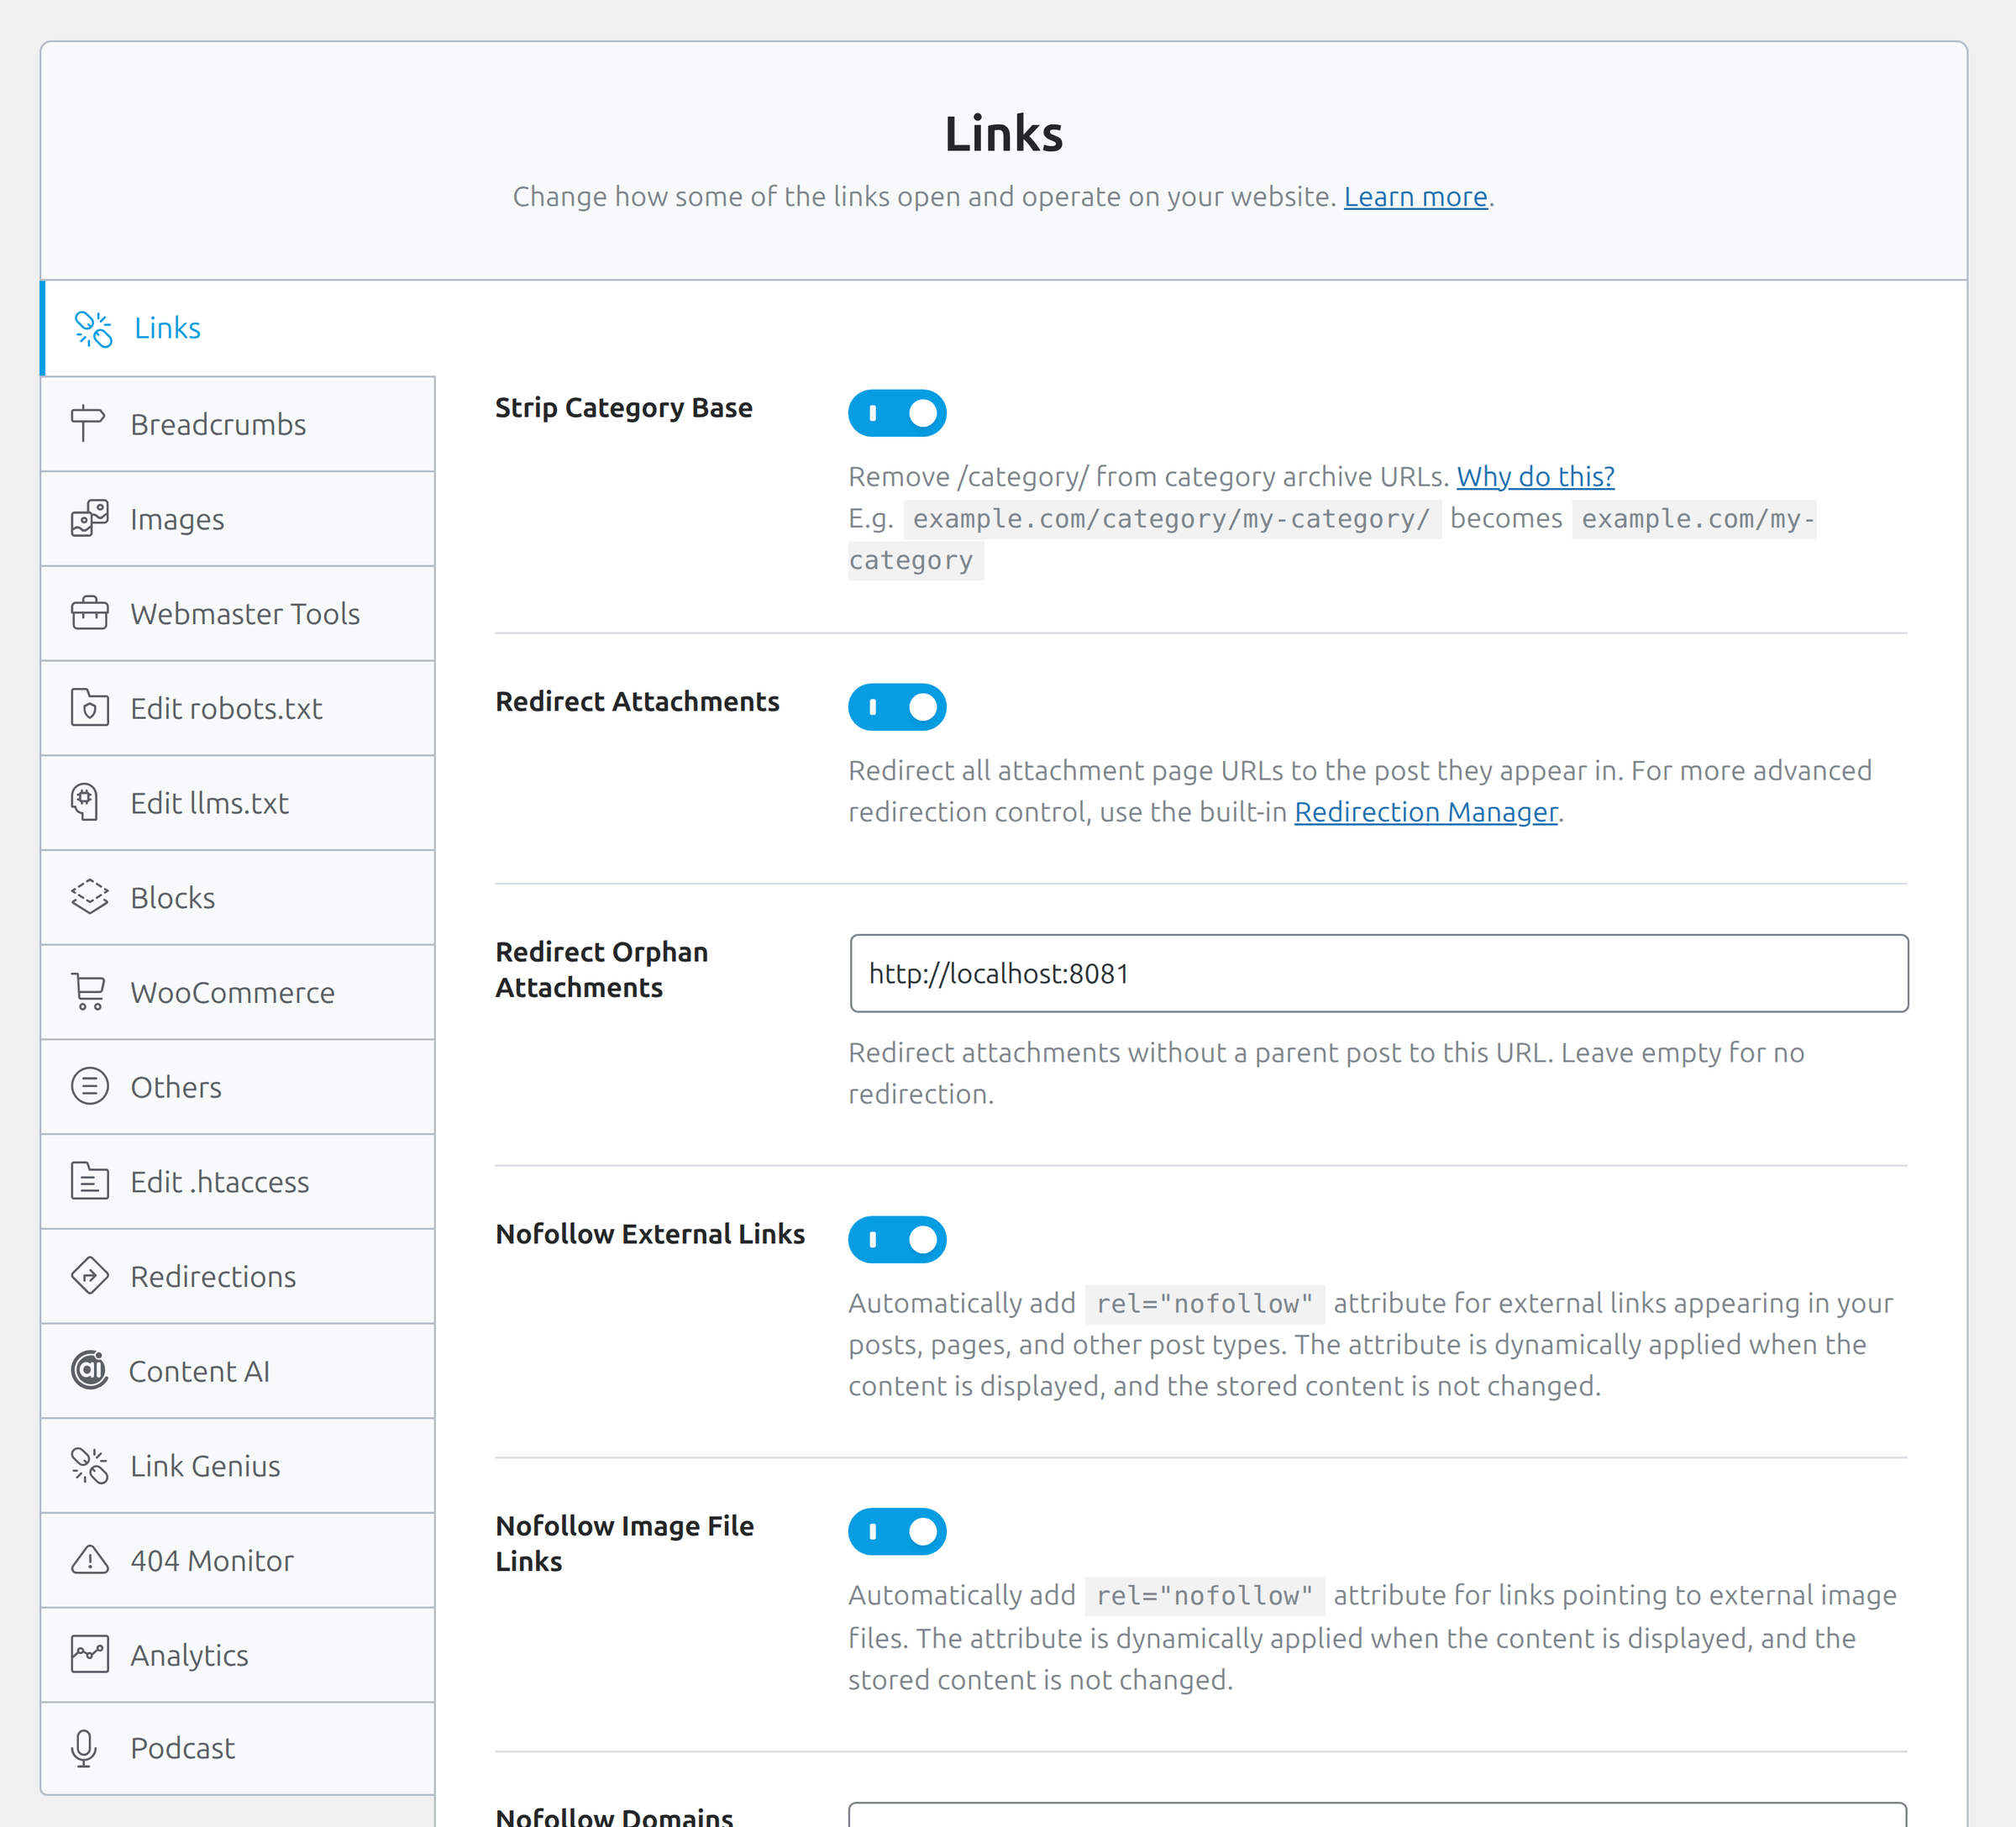Image resolution: width=2016 pixels, height=1827 pixels.
Task: Select the Link Genius tab
Action: (238, 1466)
